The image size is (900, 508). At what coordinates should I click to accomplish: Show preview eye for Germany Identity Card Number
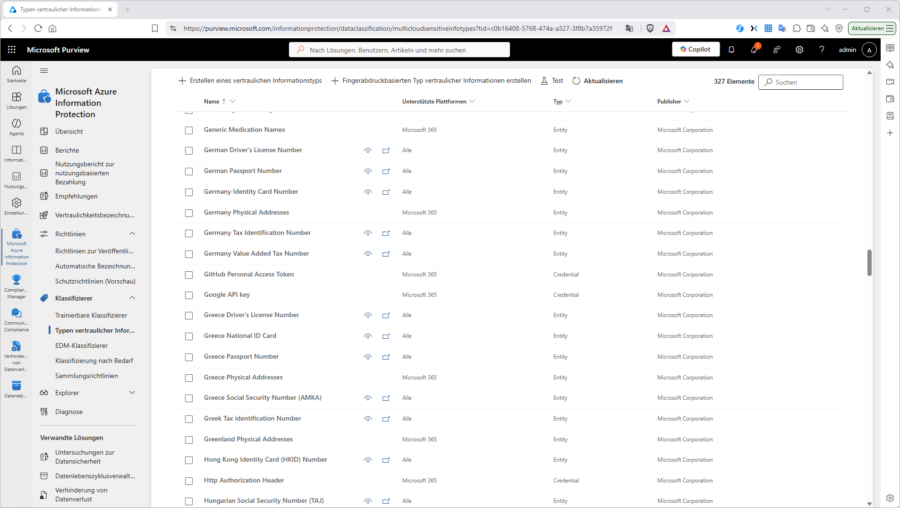368,192
